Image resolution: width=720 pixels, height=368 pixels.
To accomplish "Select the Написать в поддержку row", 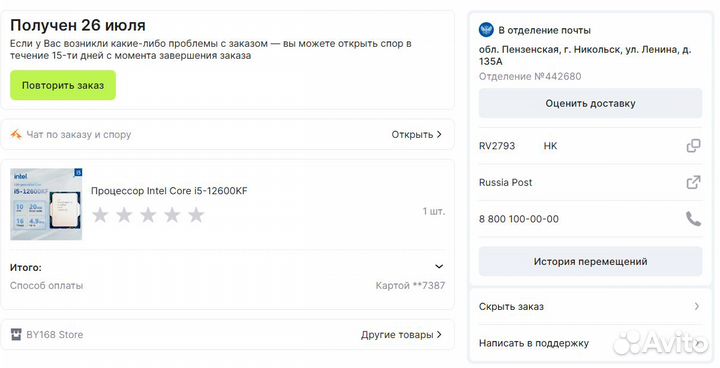I will click(591, 343).
